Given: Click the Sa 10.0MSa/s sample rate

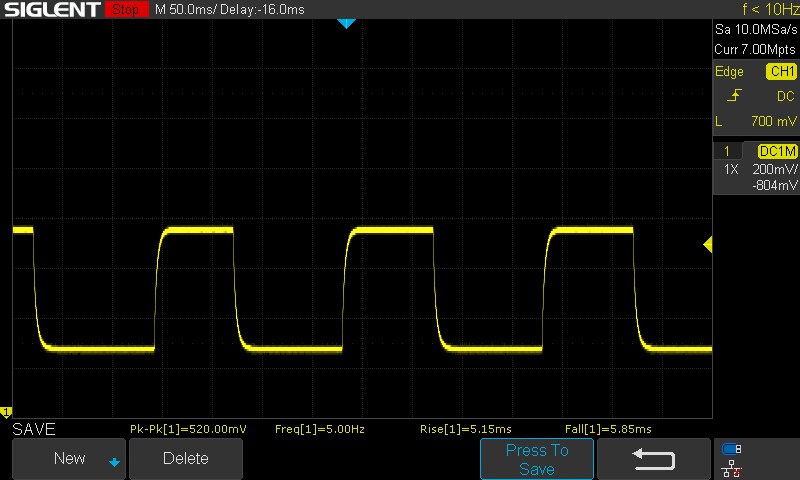Looking at the screenshot, I should (x=756, y=30).
